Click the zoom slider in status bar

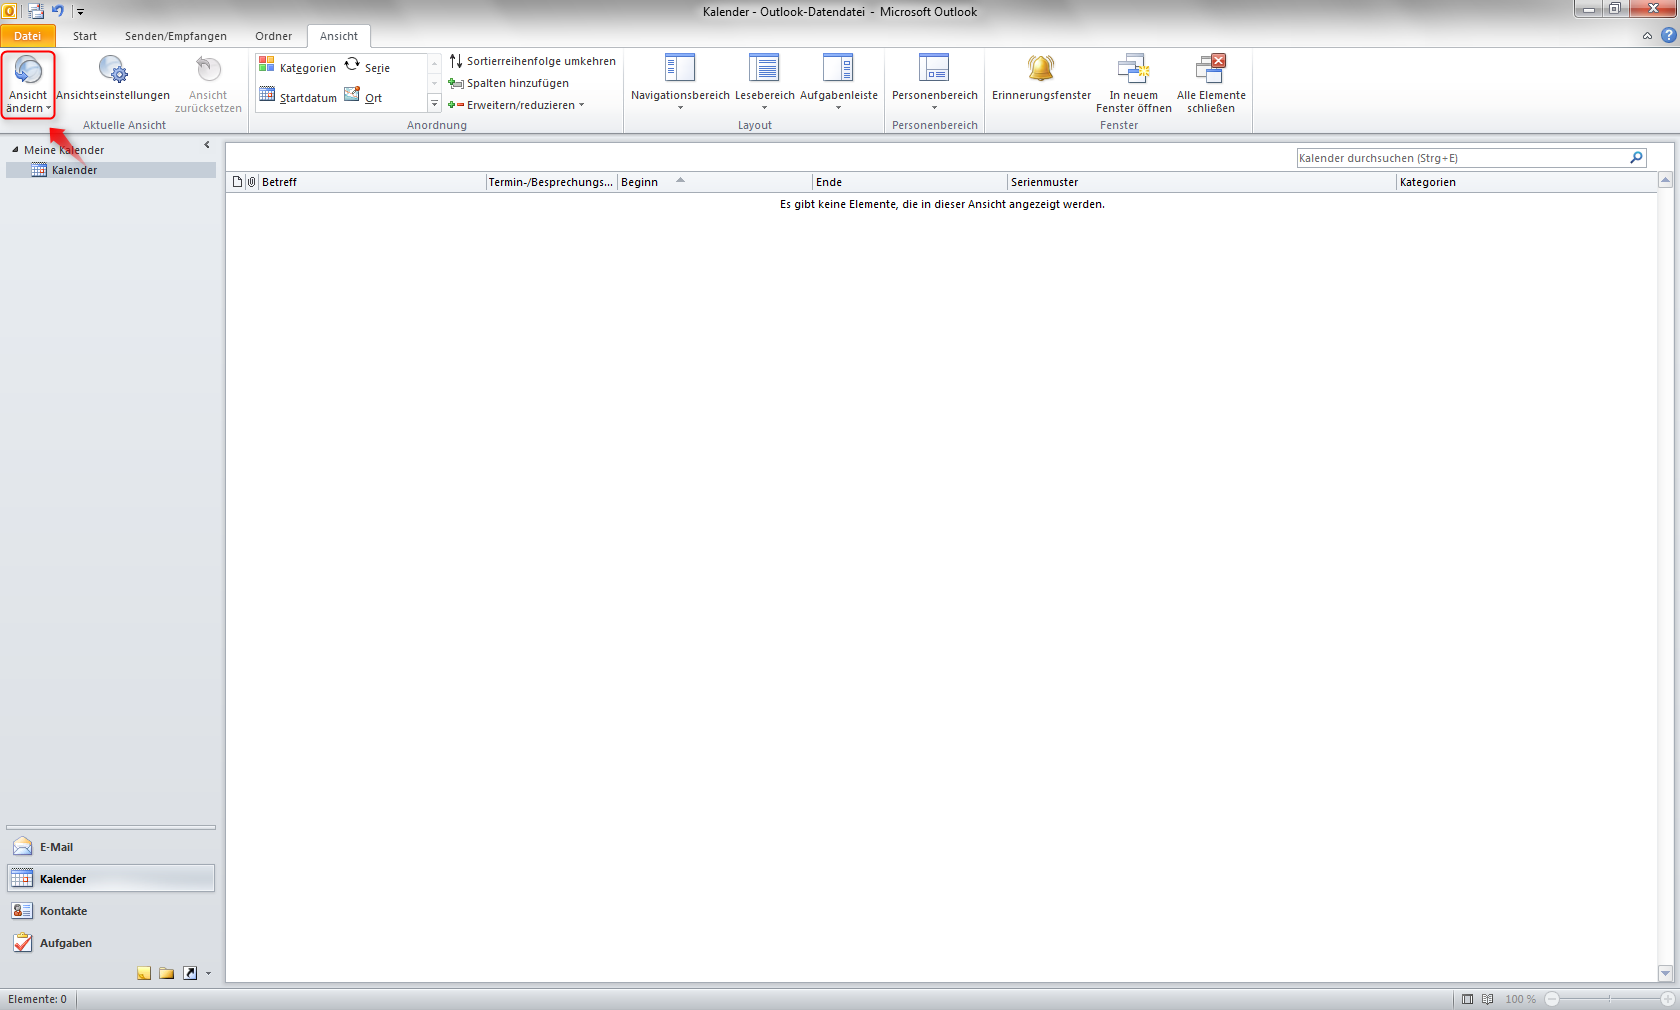click(x=1609, y=999)
